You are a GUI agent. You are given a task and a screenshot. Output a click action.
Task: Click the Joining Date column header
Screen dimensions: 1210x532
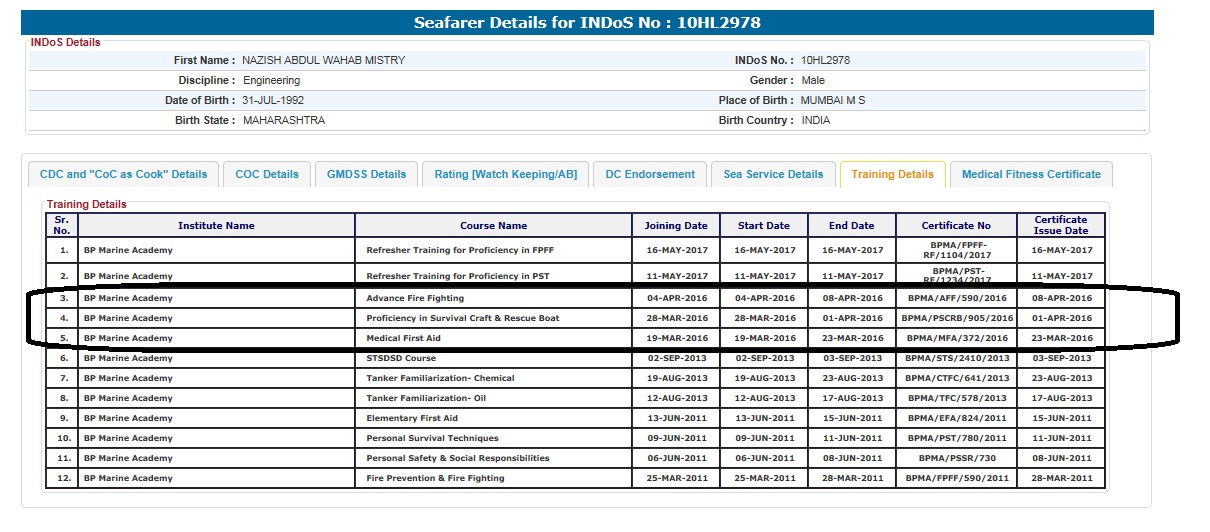pos(675,226)
